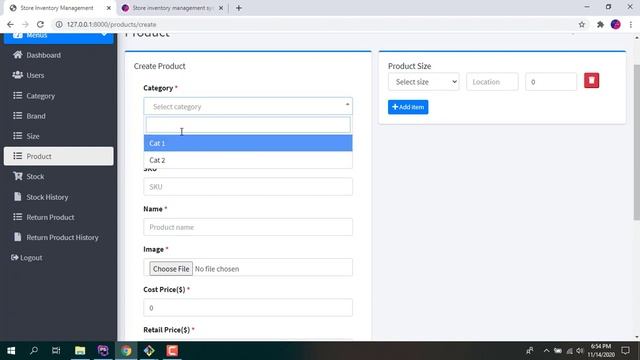Click the Category list icon
The width and height of the screenshot is (640, 360).
coord(17,96)
